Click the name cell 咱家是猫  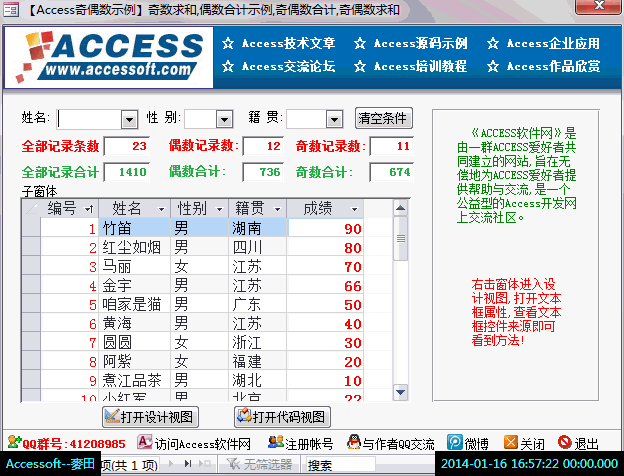click(135, 304)
